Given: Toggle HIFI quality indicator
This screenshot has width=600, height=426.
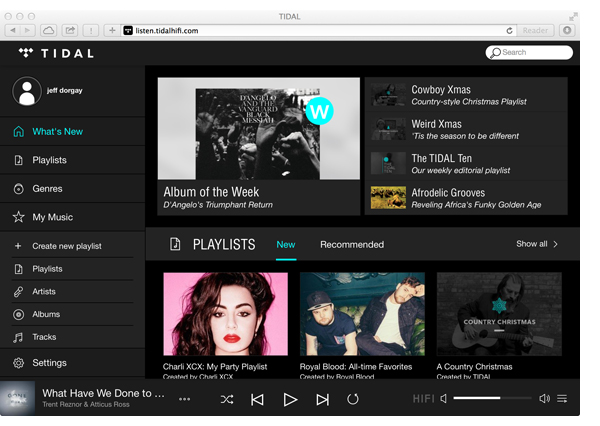Looking at the screenshot, I should pos(423,399).
